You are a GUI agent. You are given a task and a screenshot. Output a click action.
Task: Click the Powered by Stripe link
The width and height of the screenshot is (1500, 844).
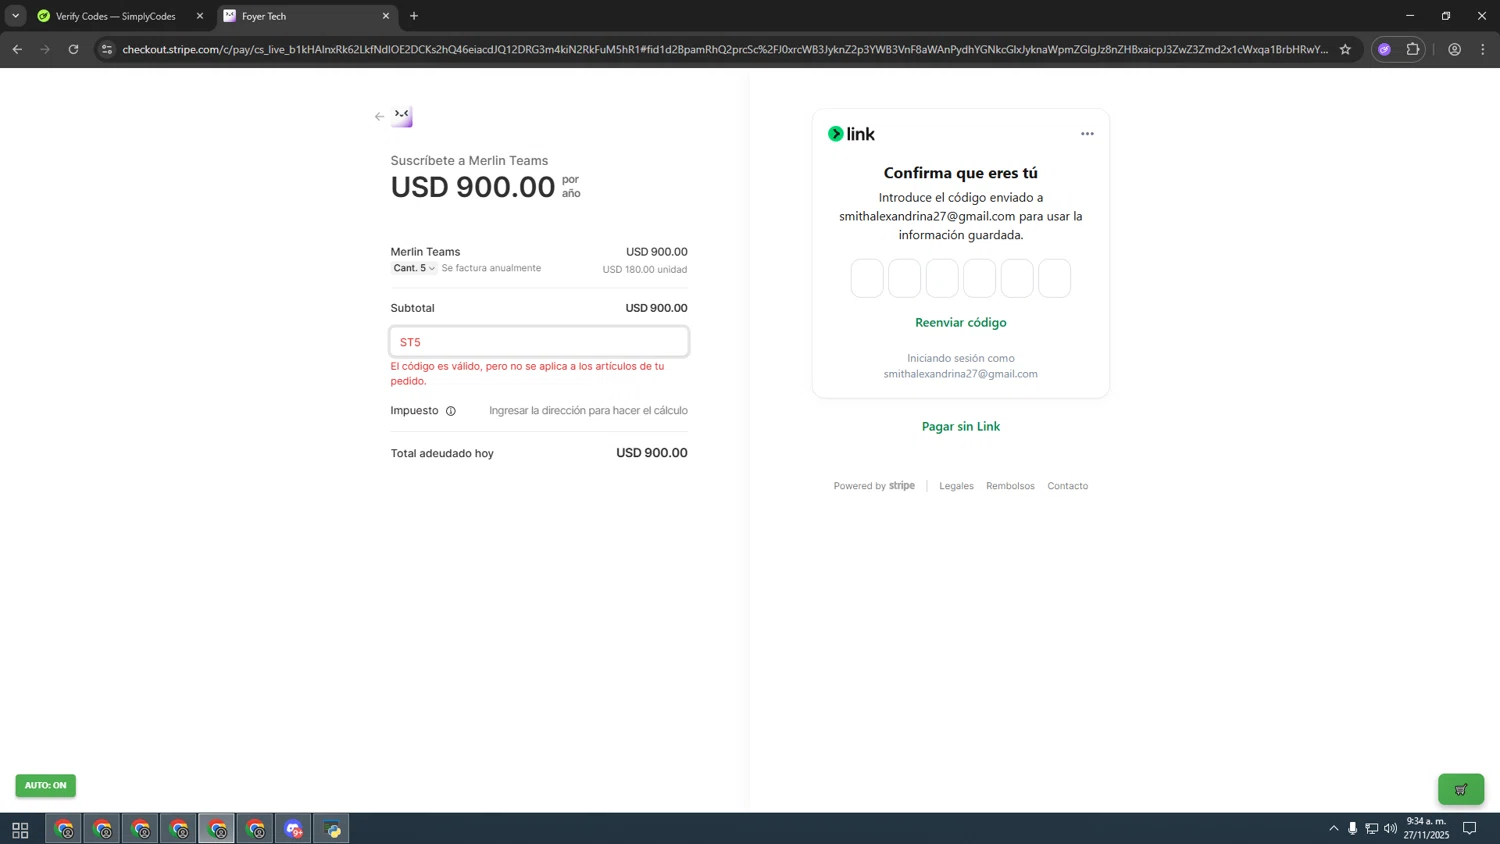pos(874,486)
